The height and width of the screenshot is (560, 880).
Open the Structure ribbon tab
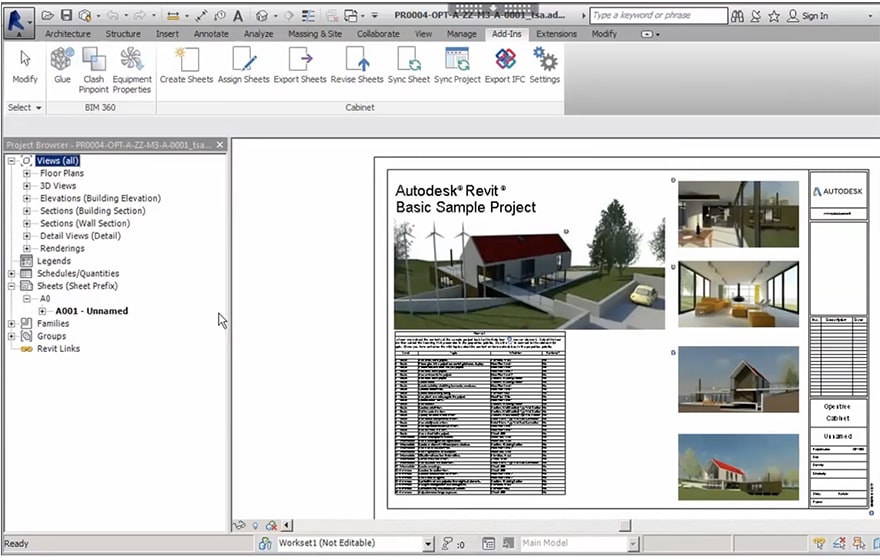point(123,34)
